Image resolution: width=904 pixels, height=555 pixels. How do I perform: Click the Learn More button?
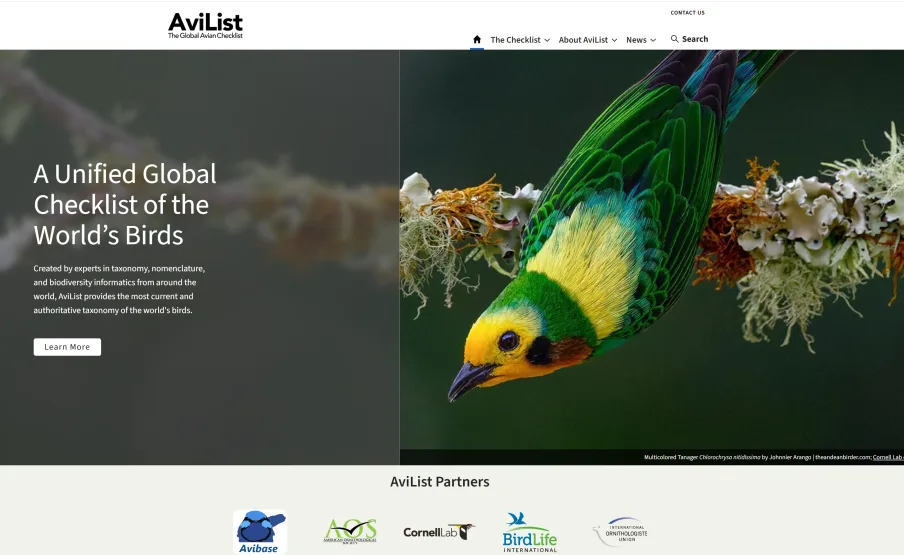pos(67,347)
